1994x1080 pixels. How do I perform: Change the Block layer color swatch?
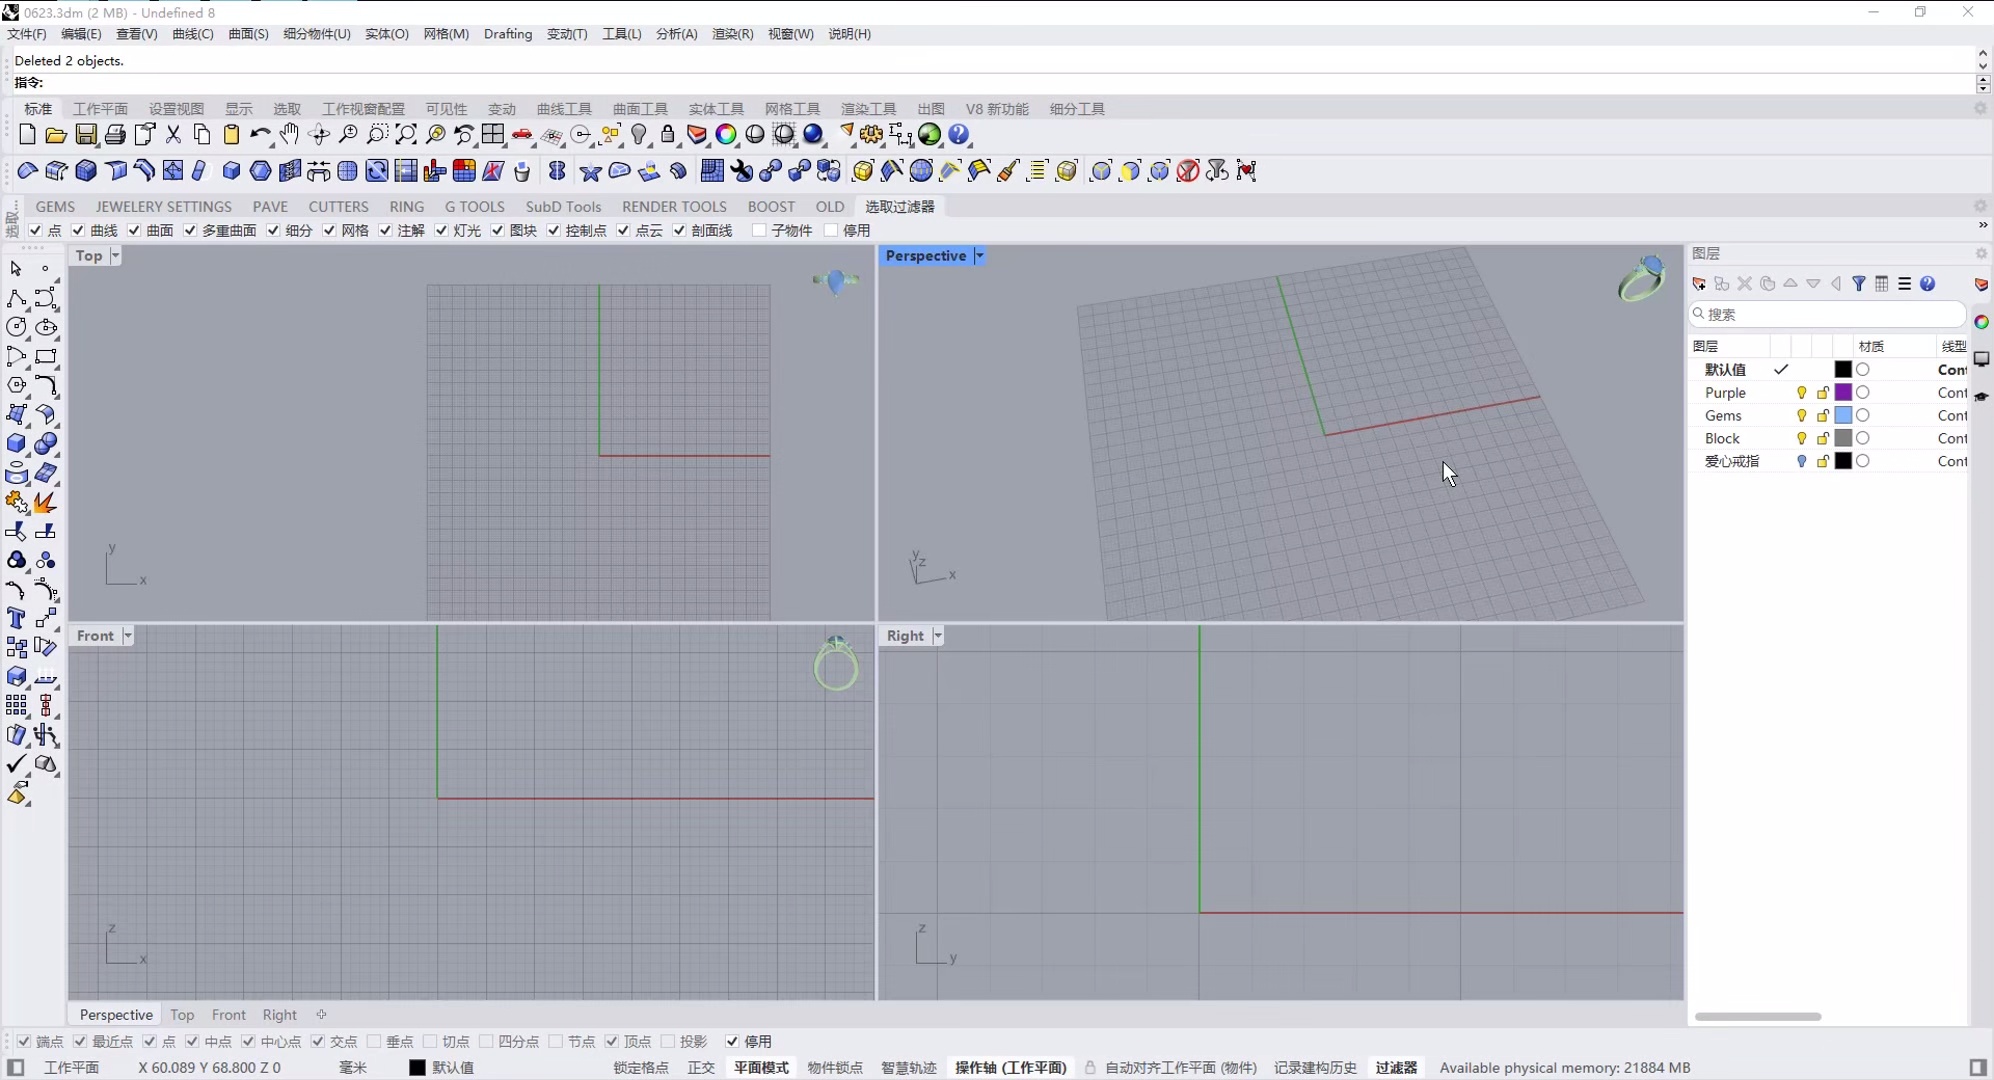point(1843,438)
